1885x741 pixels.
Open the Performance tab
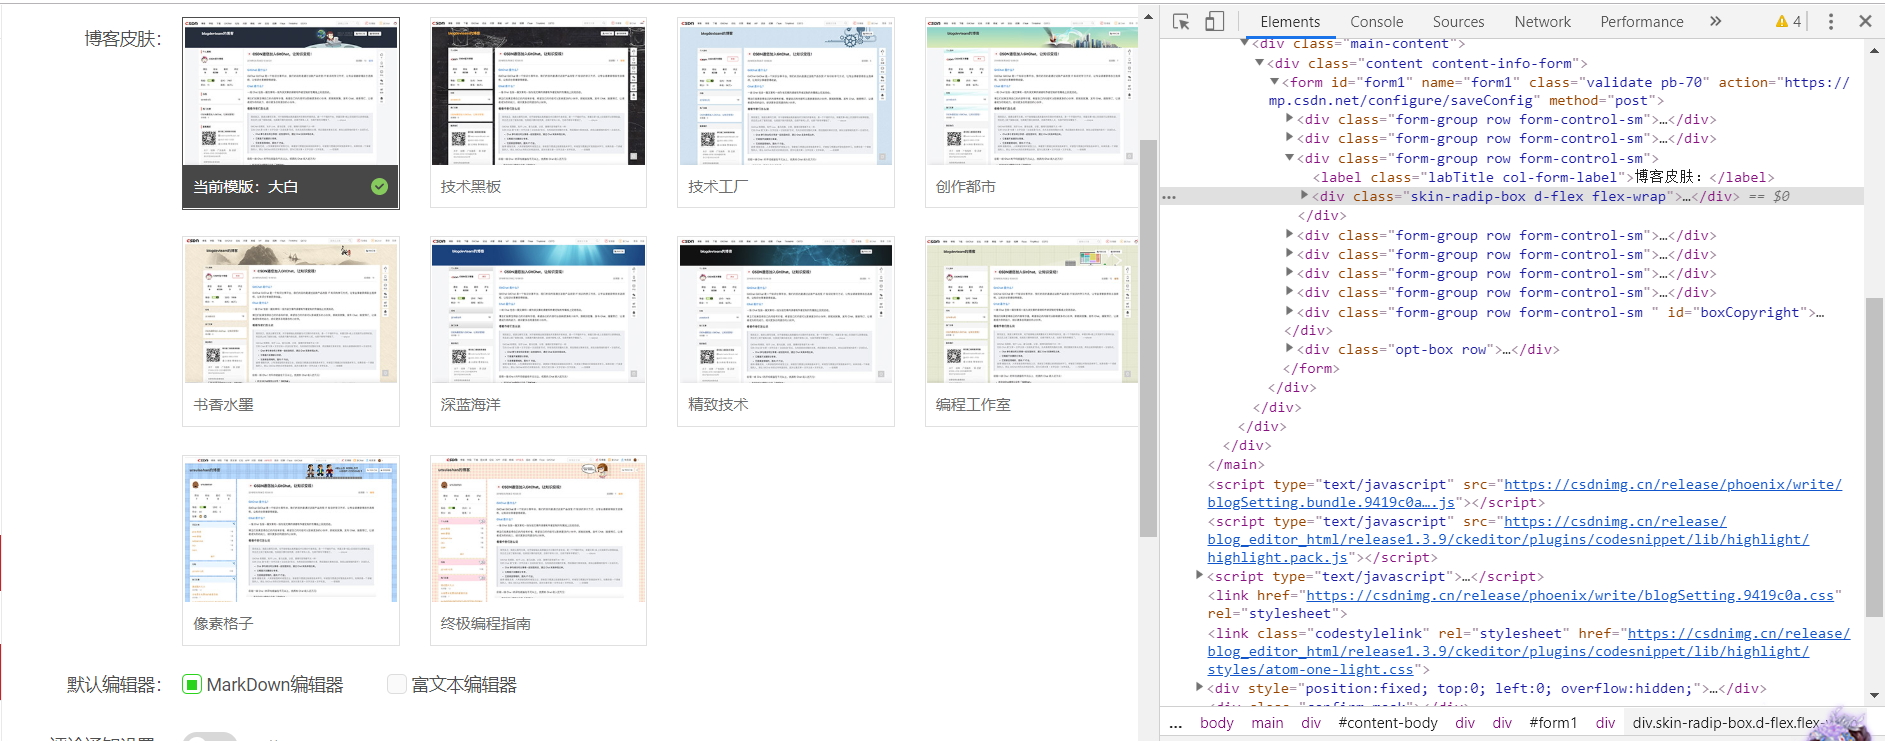click(1641, 21)
